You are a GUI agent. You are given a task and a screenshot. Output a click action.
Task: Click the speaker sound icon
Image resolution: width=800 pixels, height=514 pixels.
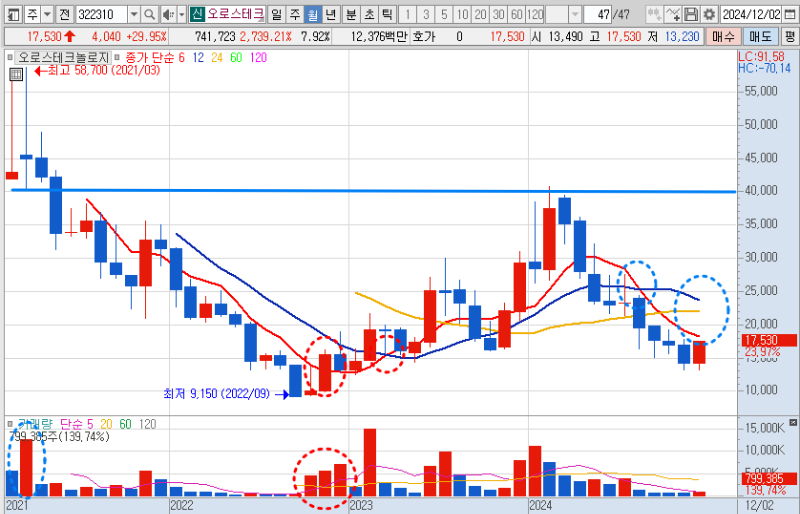pyautogui.click(x=168, y=14)
